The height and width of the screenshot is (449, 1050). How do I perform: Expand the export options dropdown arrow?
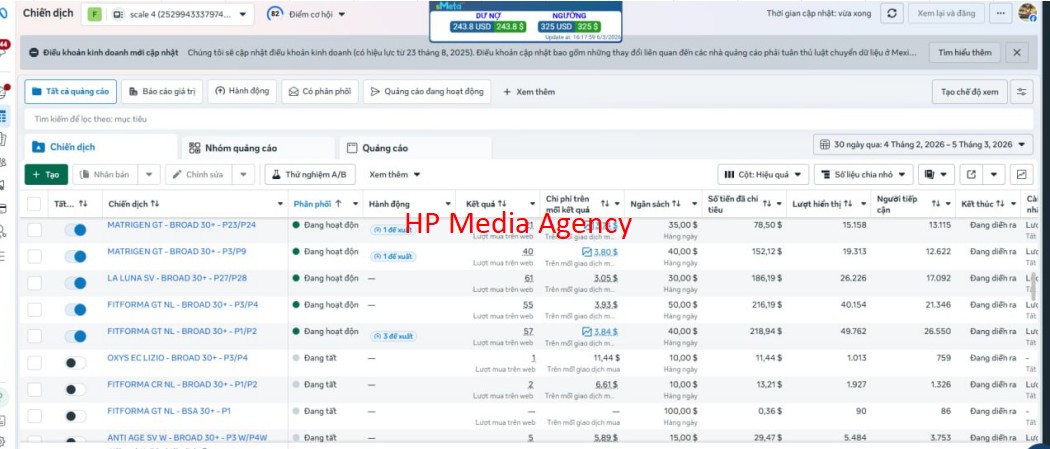point(994,175)
